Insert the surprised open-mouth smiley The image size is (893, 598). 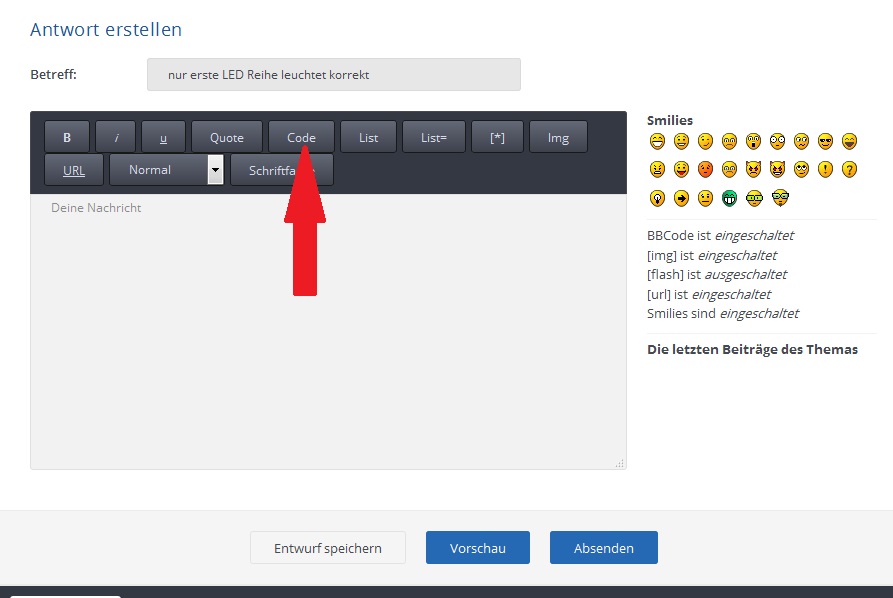click(x=753, y=141)
